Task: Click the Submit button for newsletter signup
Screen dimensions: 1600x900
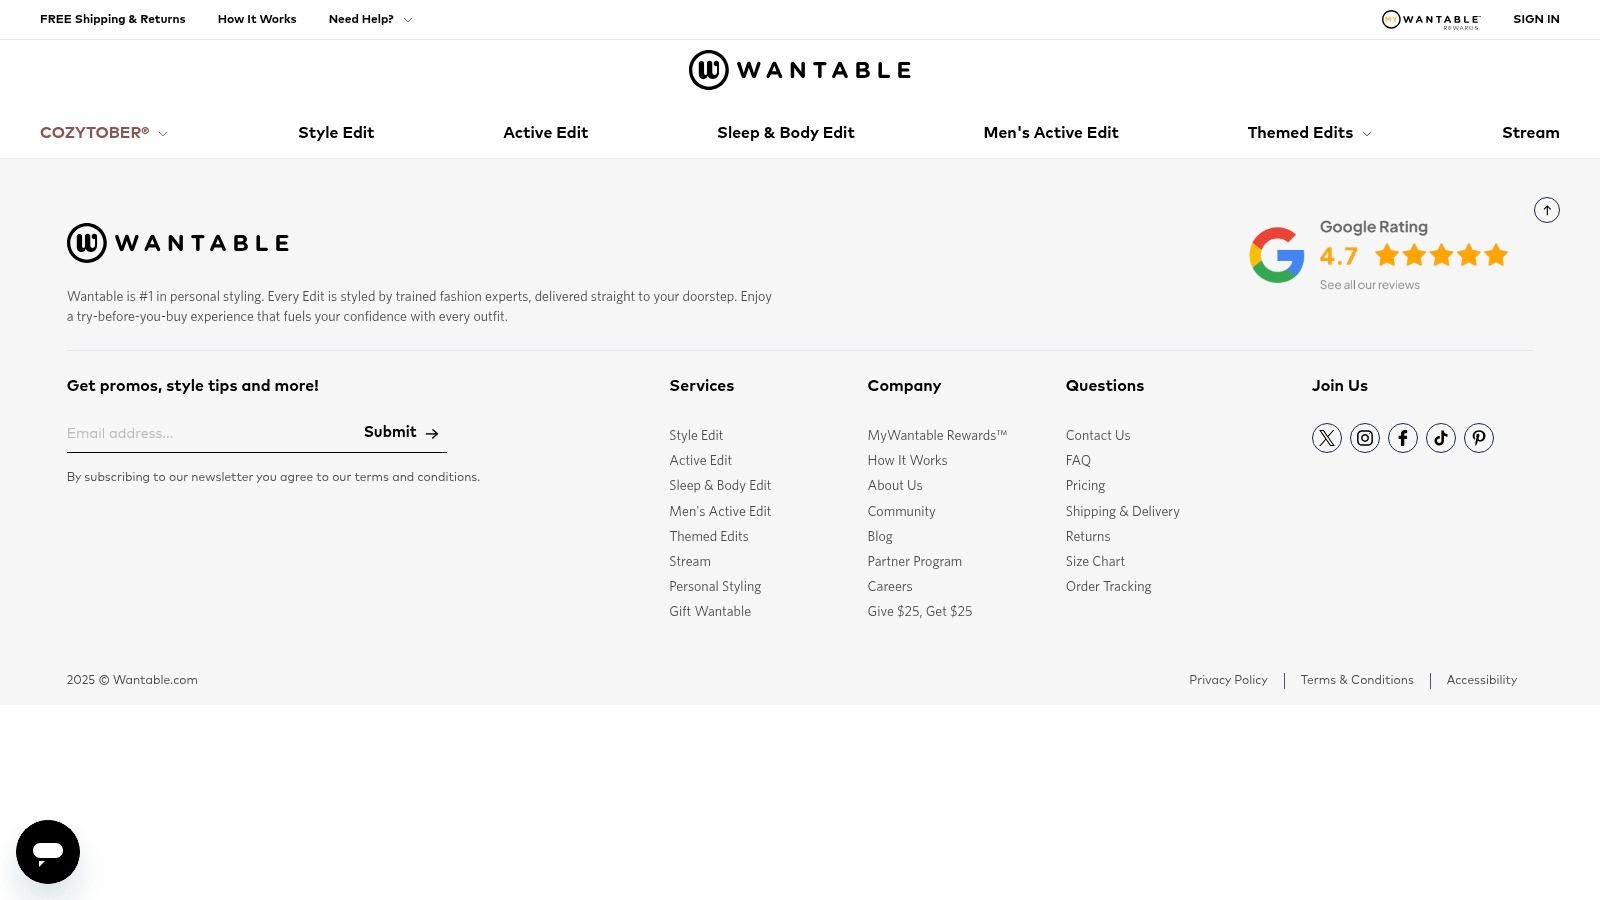Action: pyautogui.click(x=401, y=432)
